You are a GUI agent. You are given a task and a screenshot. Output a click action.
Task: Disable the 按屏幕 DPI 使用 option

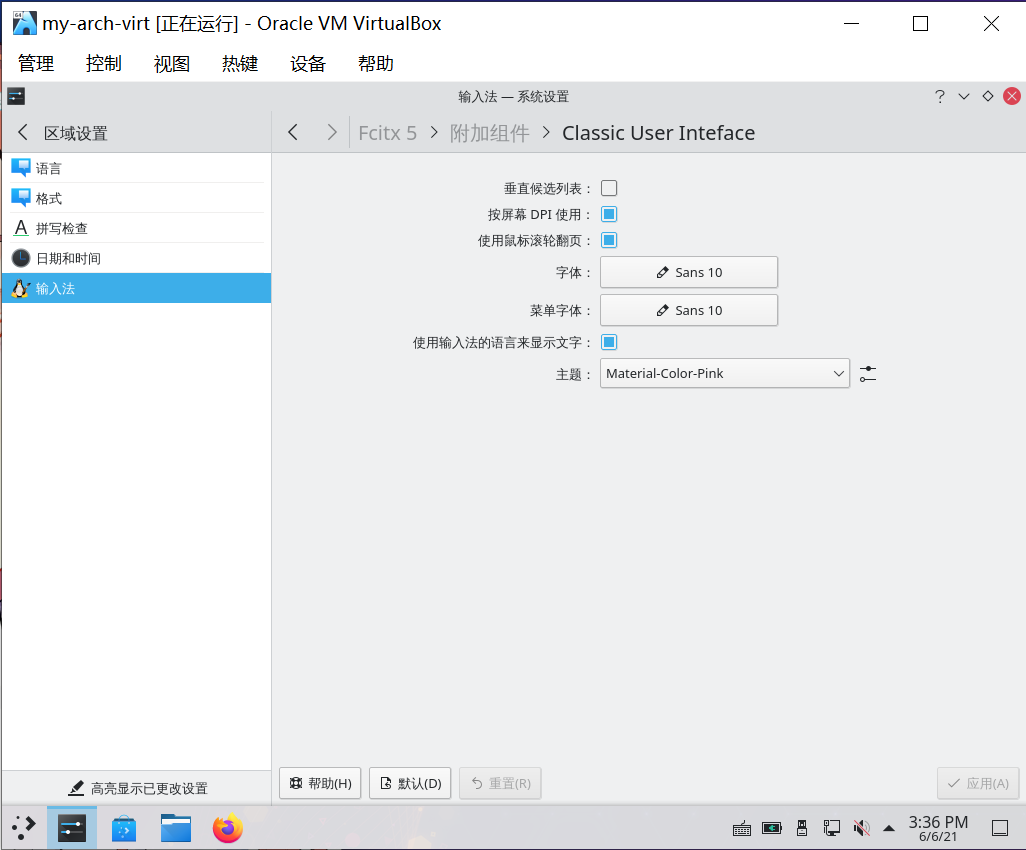click(609, 213)
